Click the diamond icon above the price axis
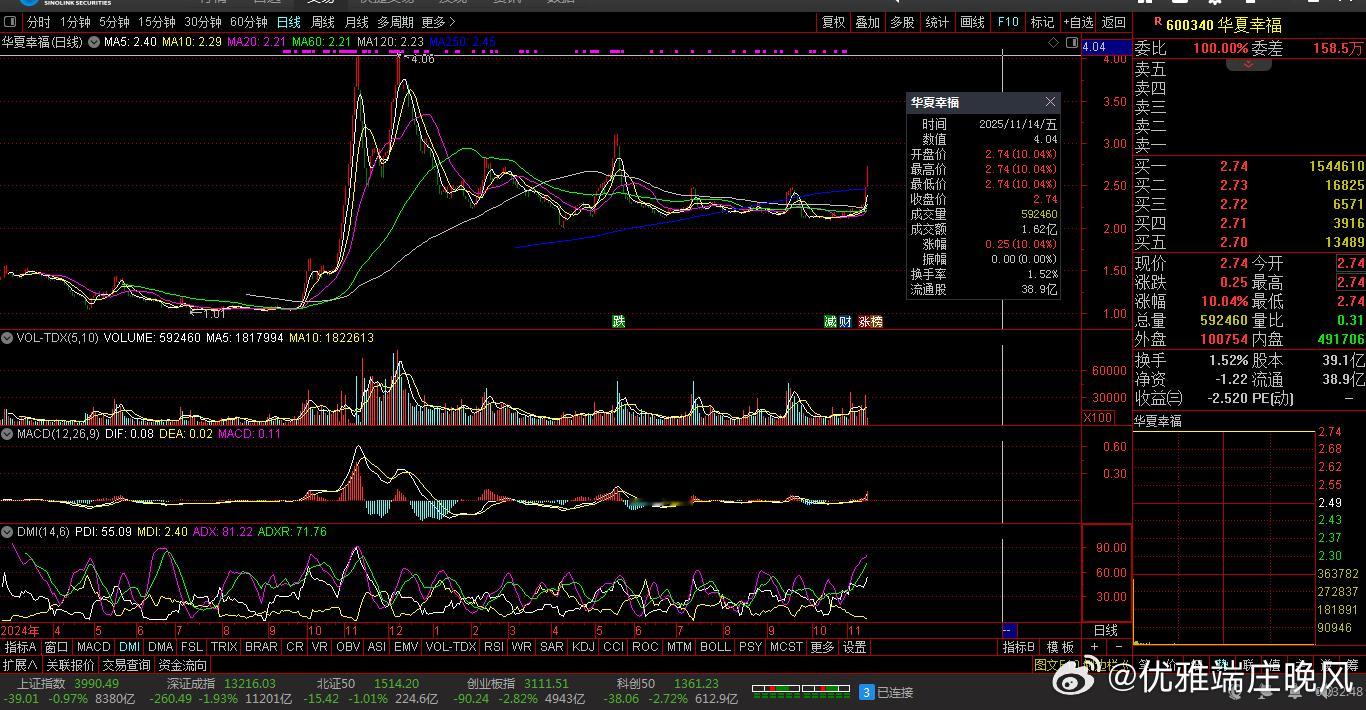The image size is (1366, 710). [x=1053, y=43]
